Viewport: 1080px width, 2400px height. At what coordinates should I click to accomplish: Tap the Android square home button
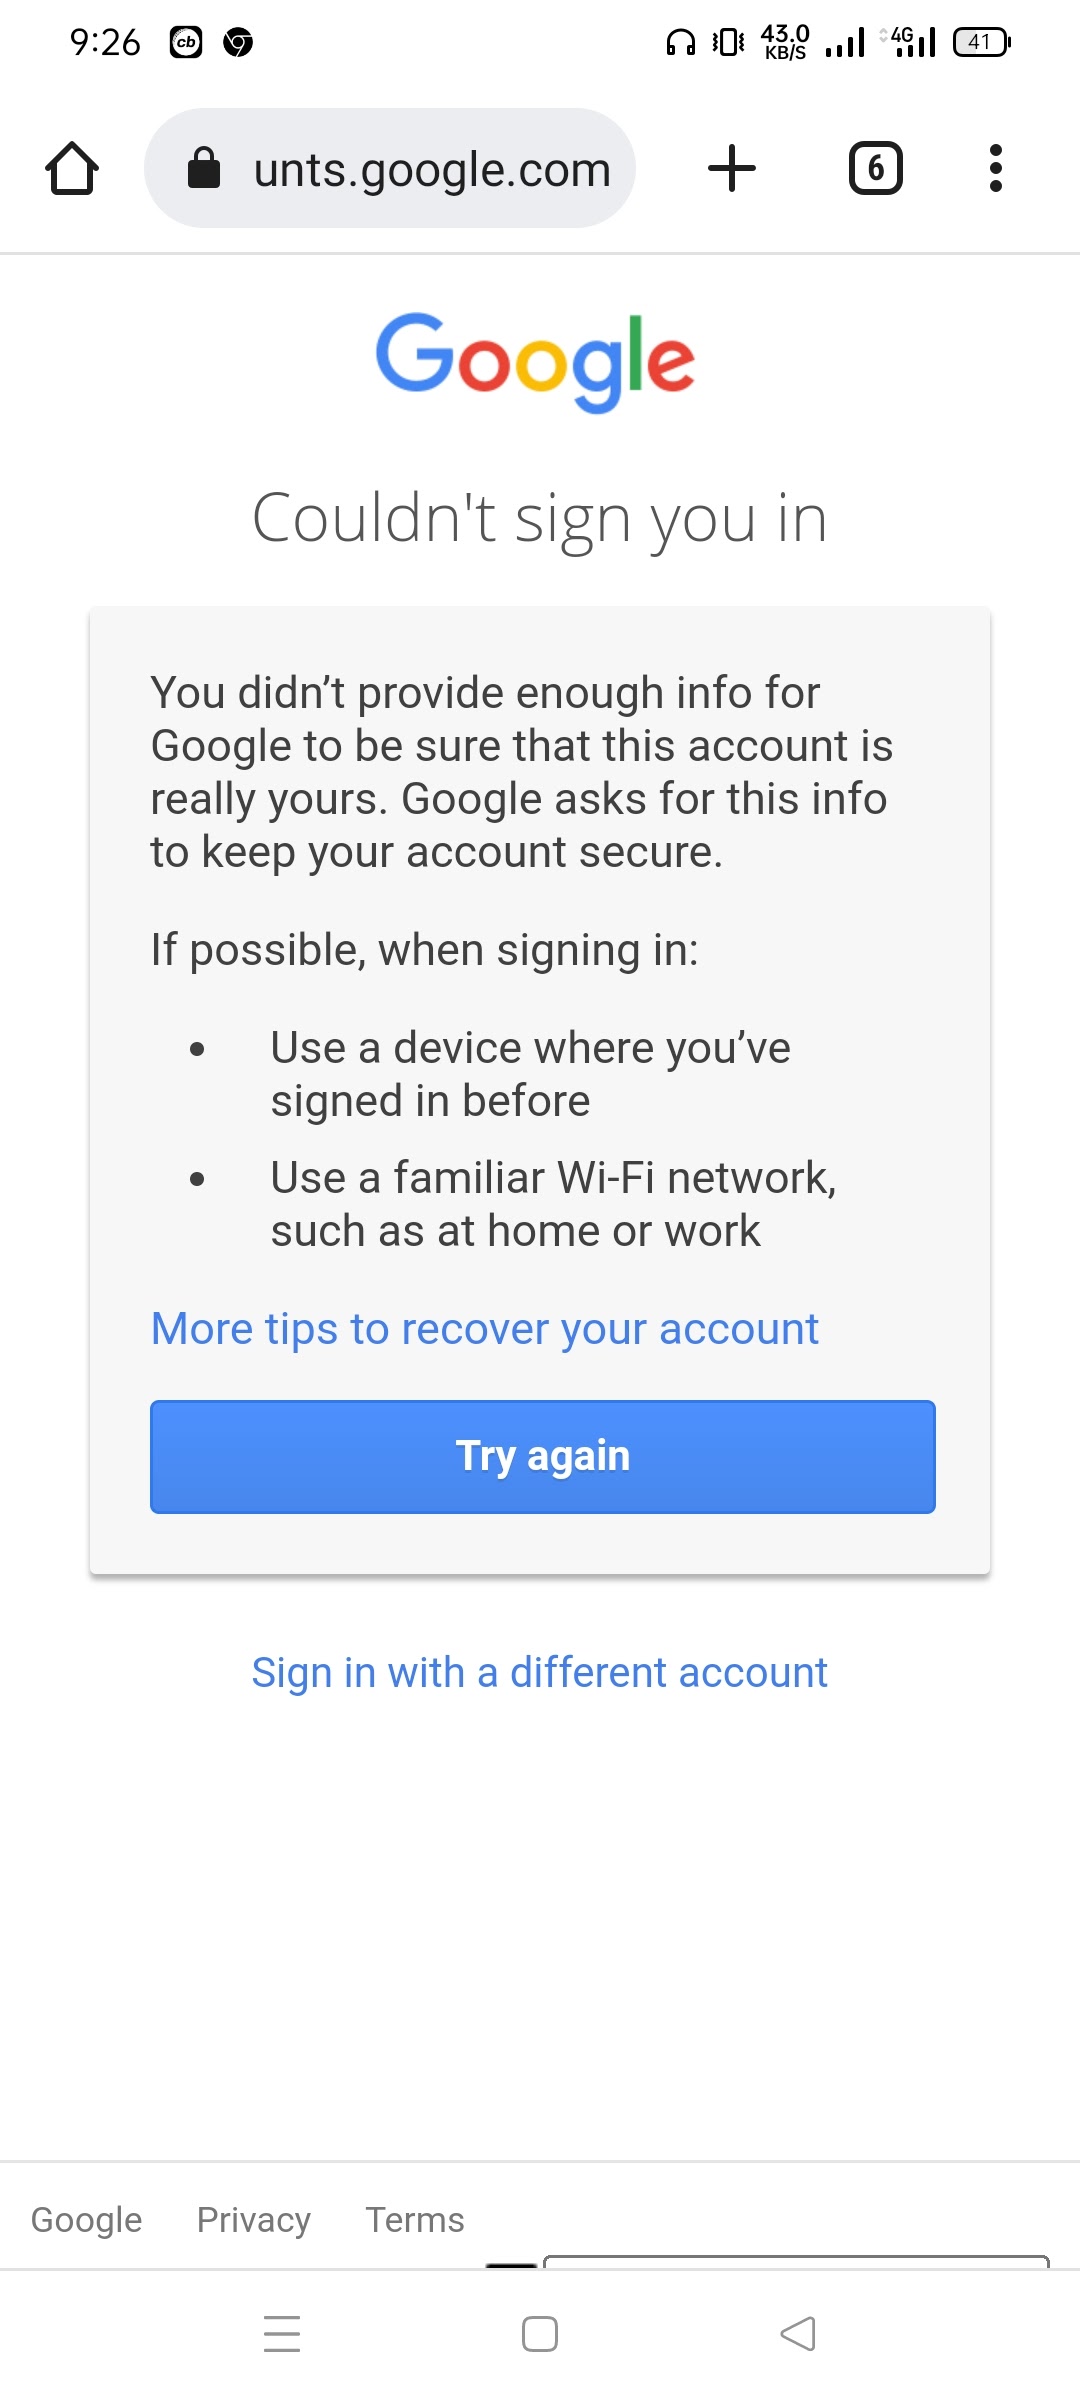(x=540, y=2334)
